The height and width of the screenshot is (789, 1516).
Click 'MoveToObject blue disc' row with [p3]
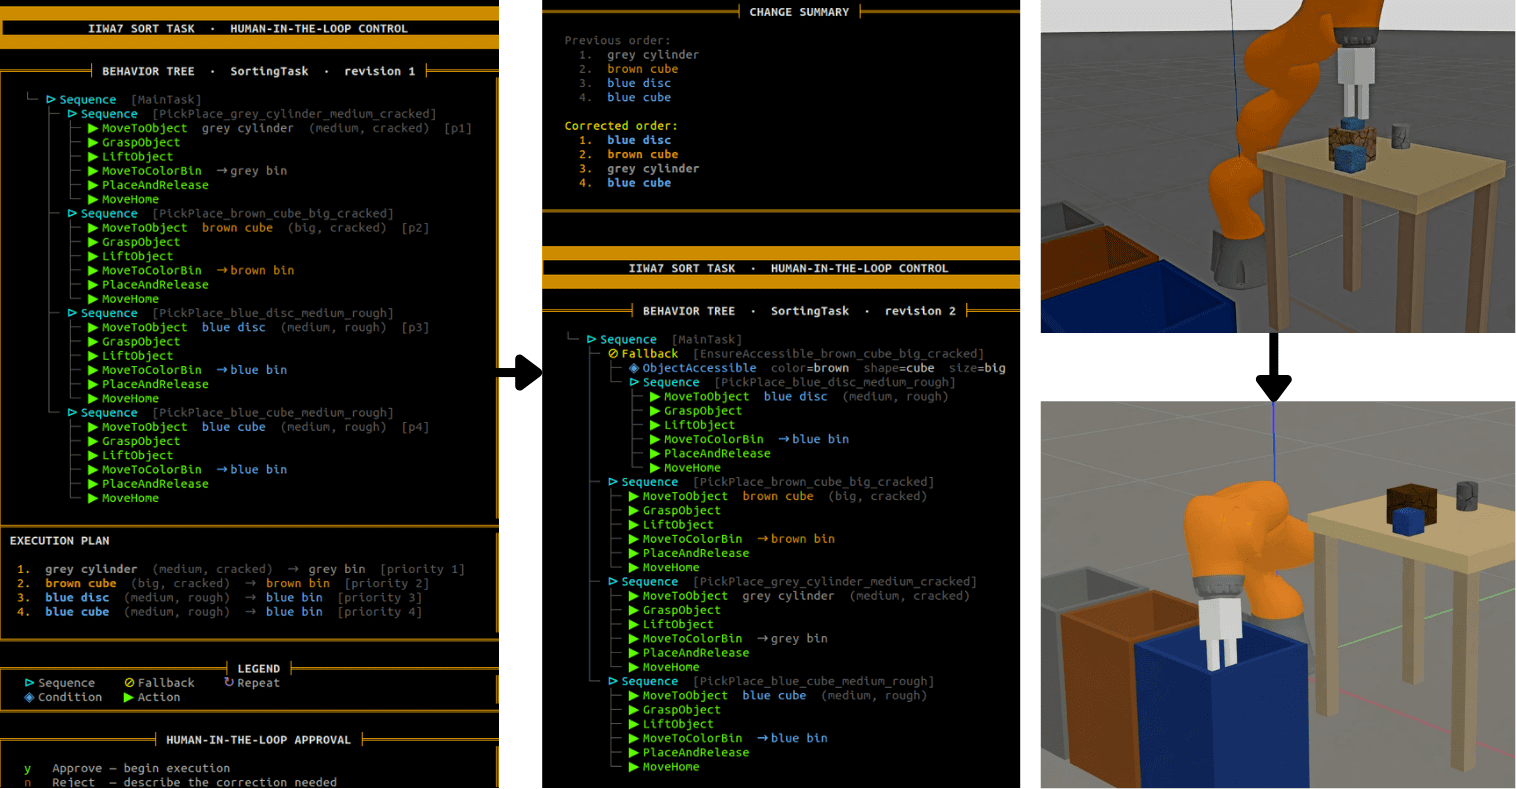pyautogui.click(x=258, y=328)
